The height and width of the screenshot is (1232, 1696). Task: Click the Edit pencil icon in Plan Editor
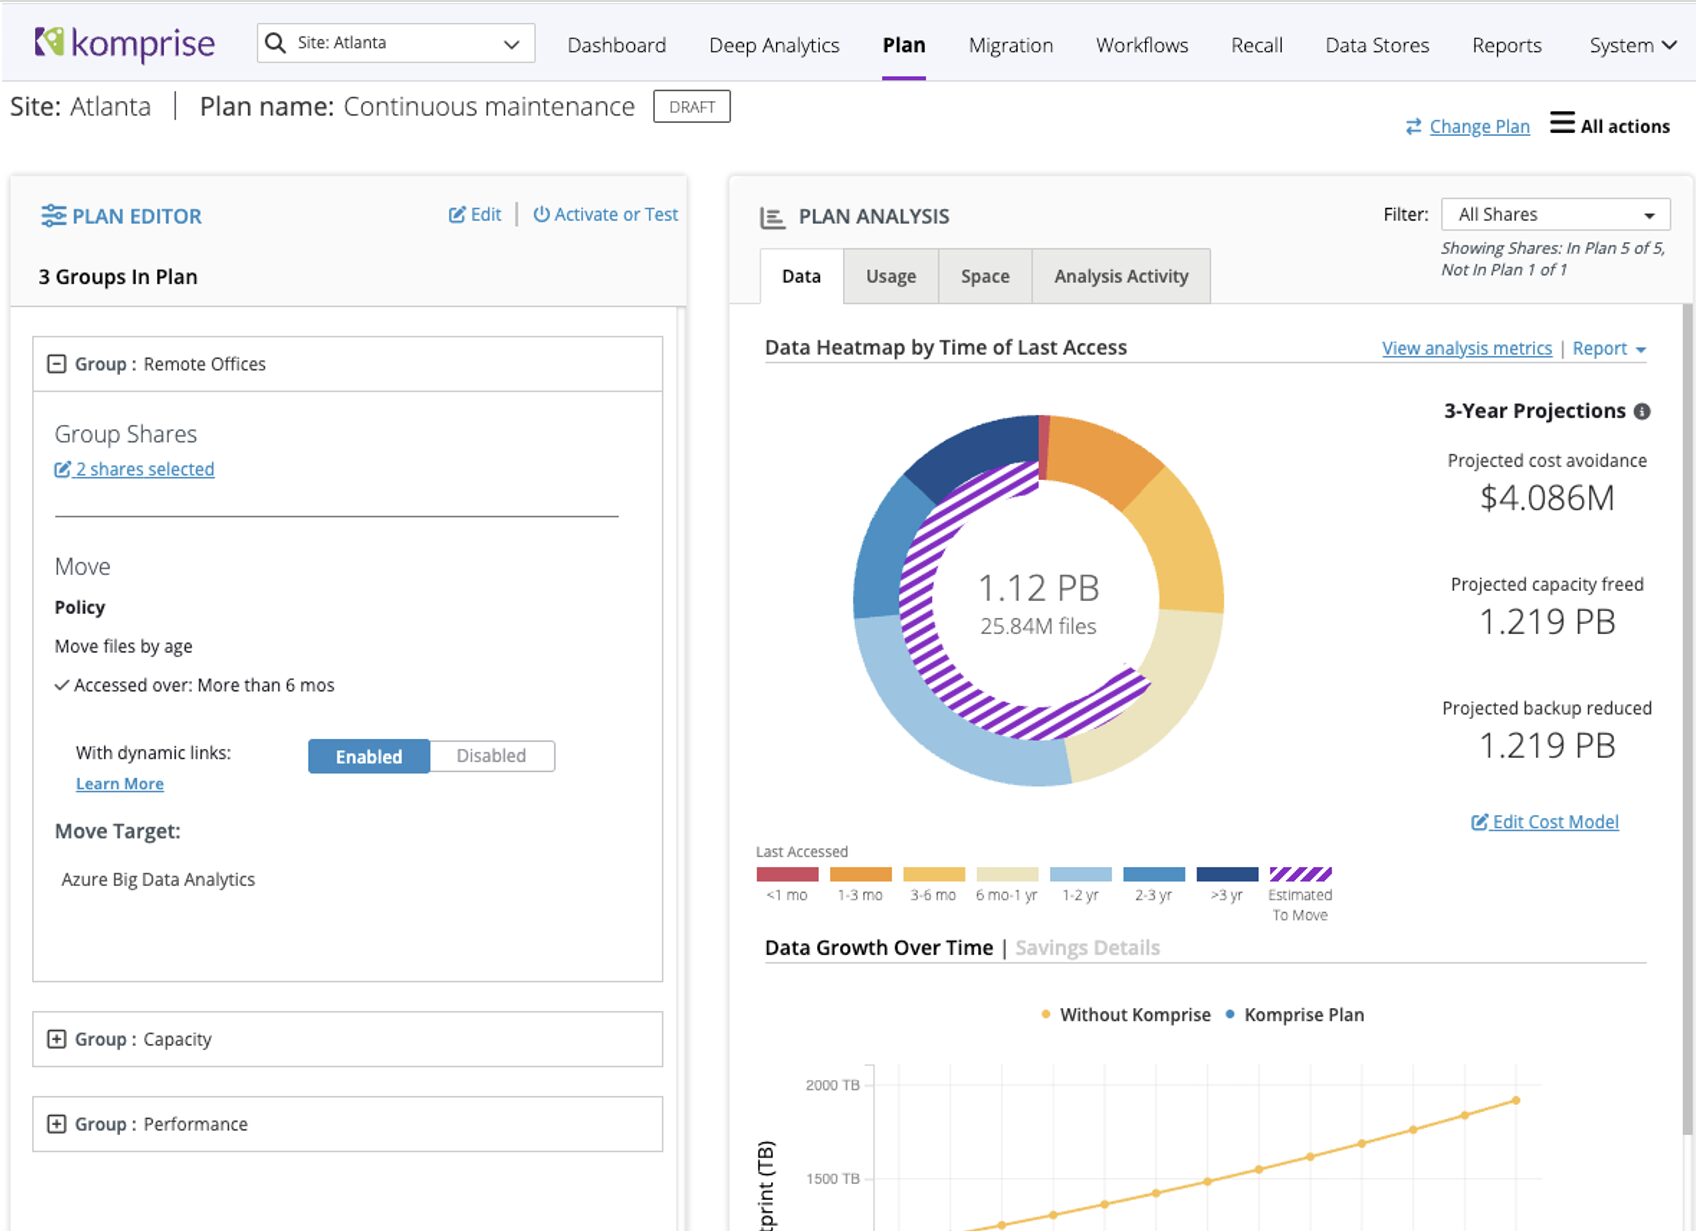click(x=457, y=214)
